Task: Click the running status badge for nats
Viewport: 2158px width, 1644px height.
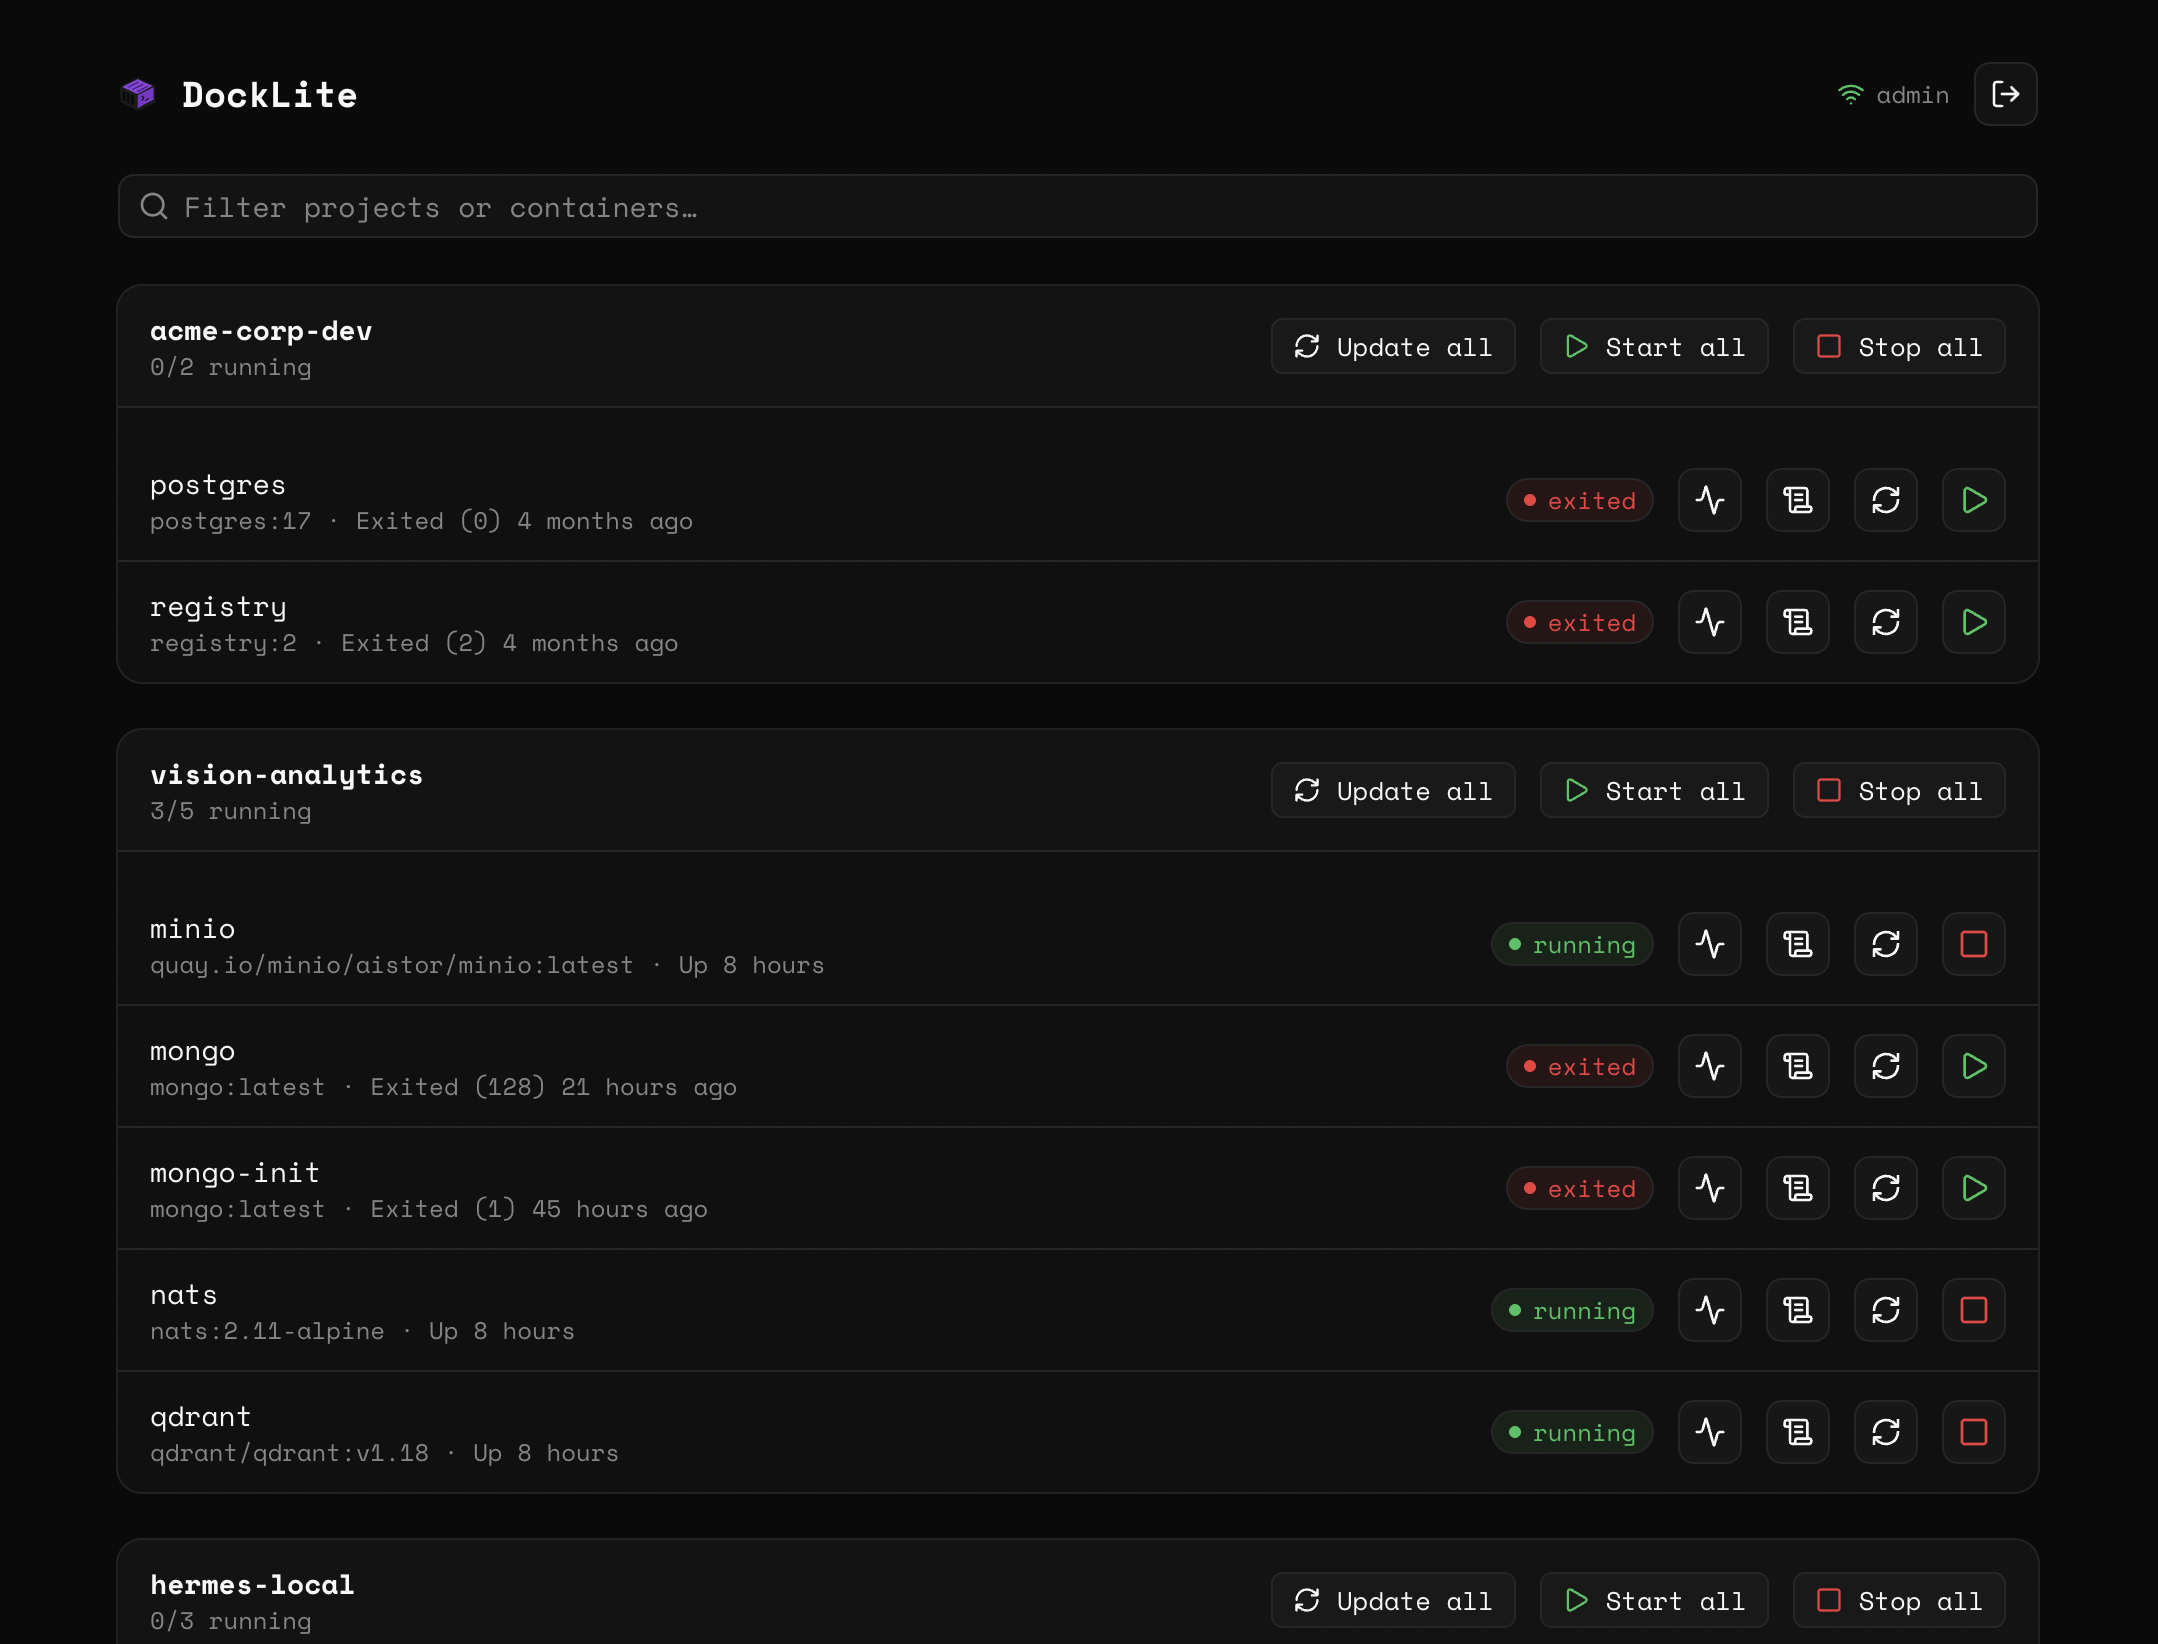Action: (x=1572, y=1310)
